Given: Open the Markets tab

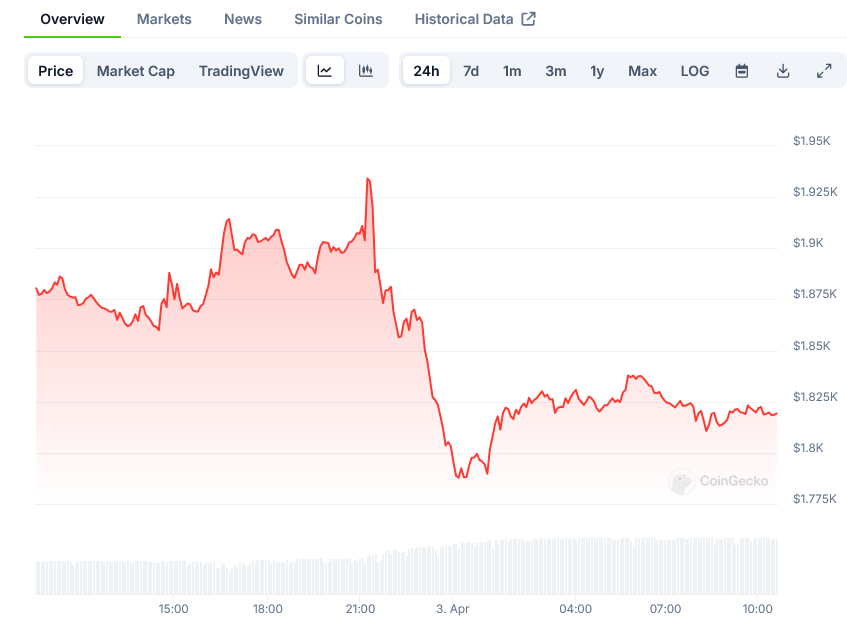Looking at the screenshot, I should point(164,19).
